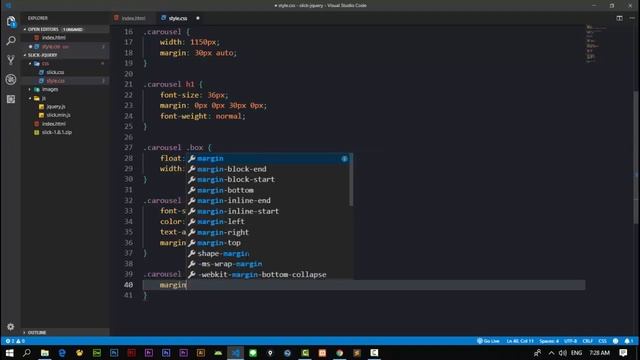Choose the shape-margin suggestion
The image size is (640, 360).
click(267, 253)
